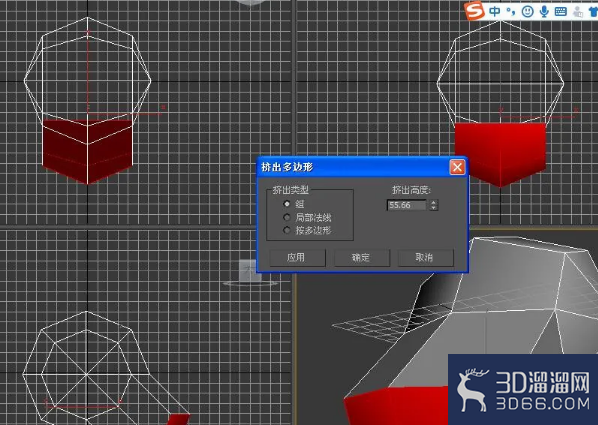Increase extrusion height with the up spinner arrow
598x425 pixels.
[433, 202]
